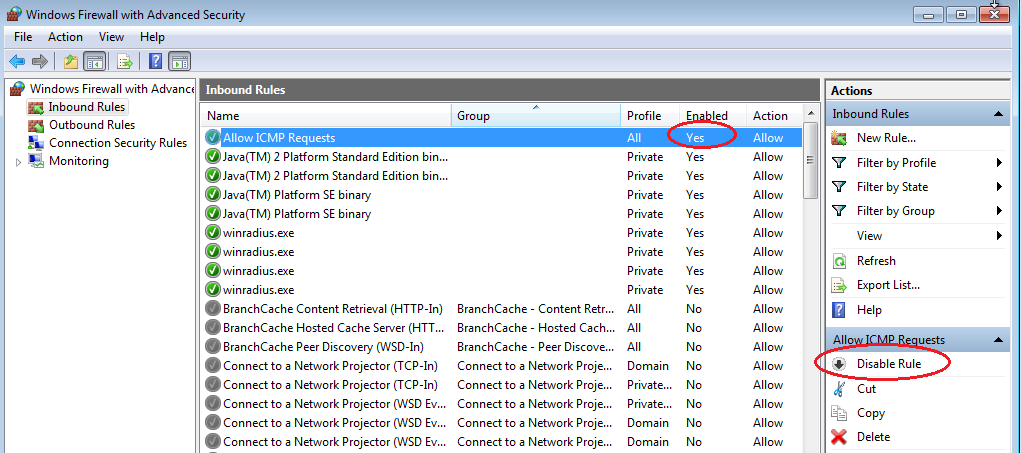Image resolution: width=1021 pixels, height=453 pixels.
Task: Open the Help menu
Action: 152,36
